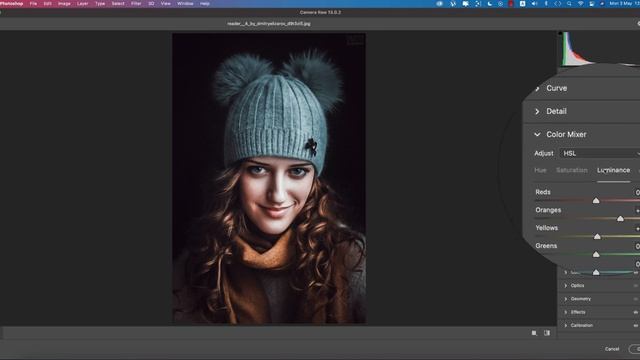The height and width of the screenshot is (360, 640).
Task: Switch to the Hue tab
Action: click(x=540, y=170)
